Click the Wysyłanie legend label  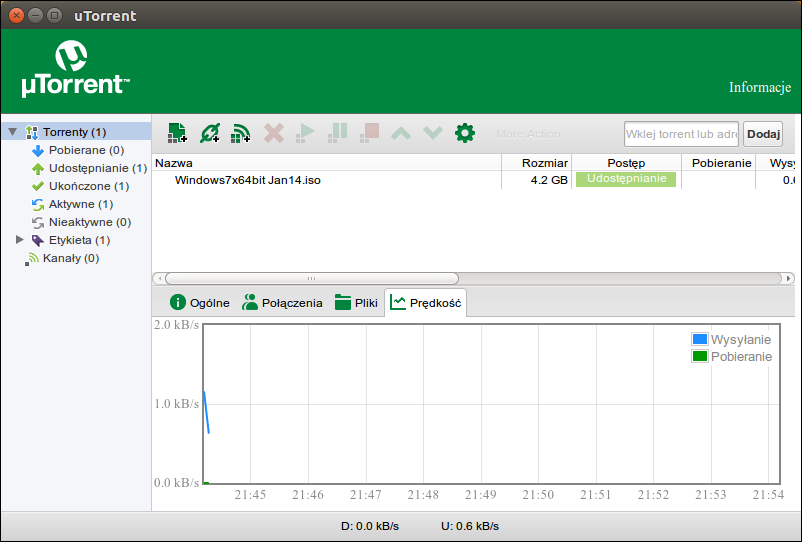click(741, 340)
